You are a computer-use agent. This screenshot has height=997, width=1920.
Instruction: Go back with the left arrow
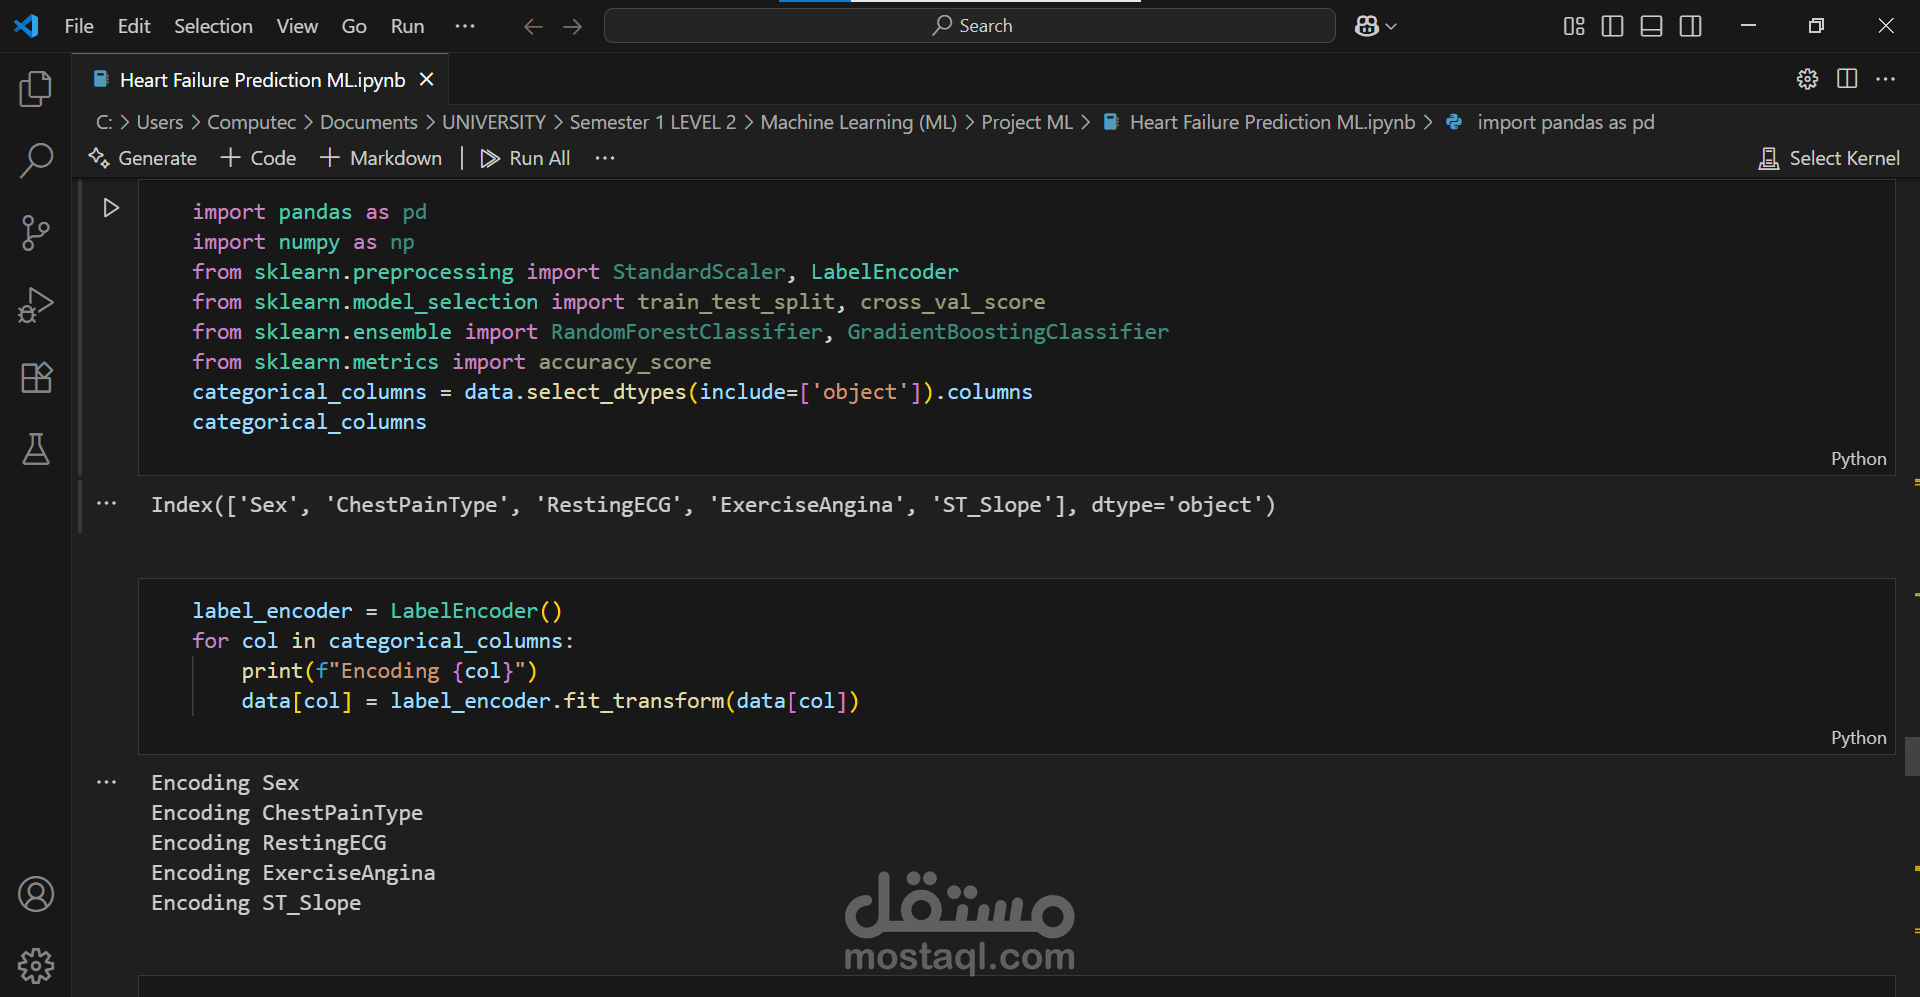pos(533,26)
